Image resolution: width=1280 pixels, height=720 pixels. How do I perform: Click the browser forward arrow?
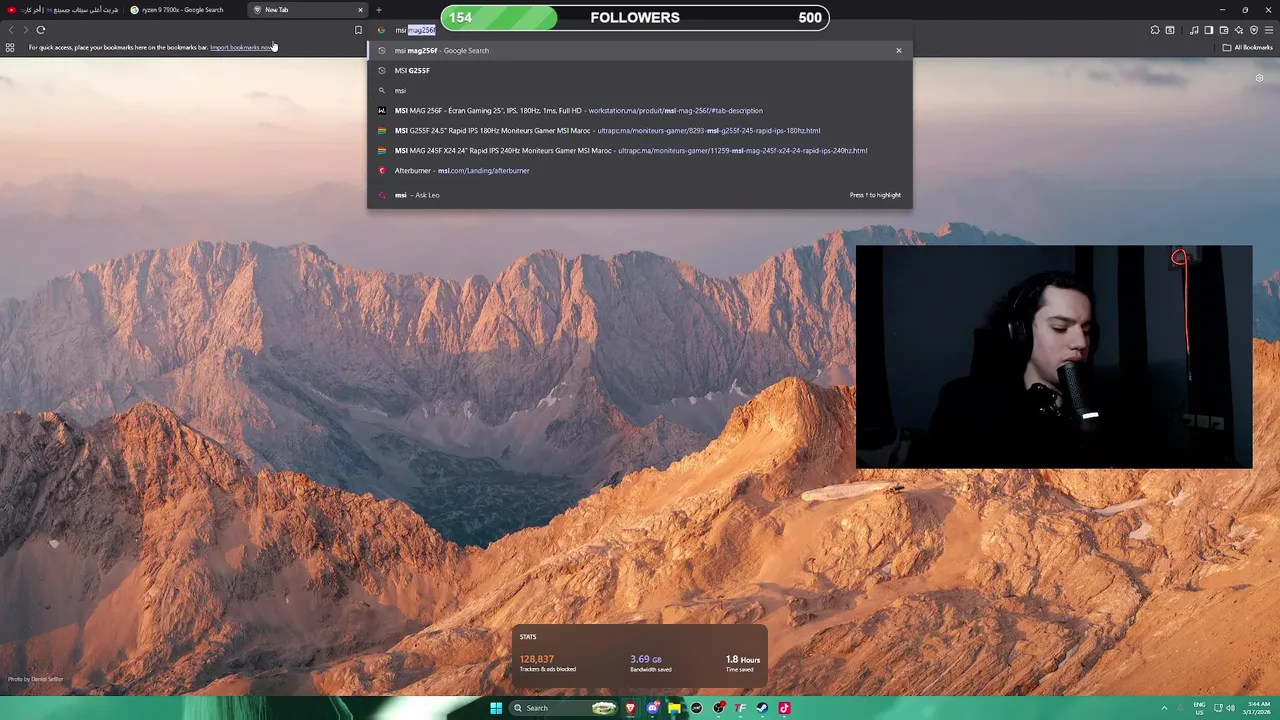click(x=26, y=30)
